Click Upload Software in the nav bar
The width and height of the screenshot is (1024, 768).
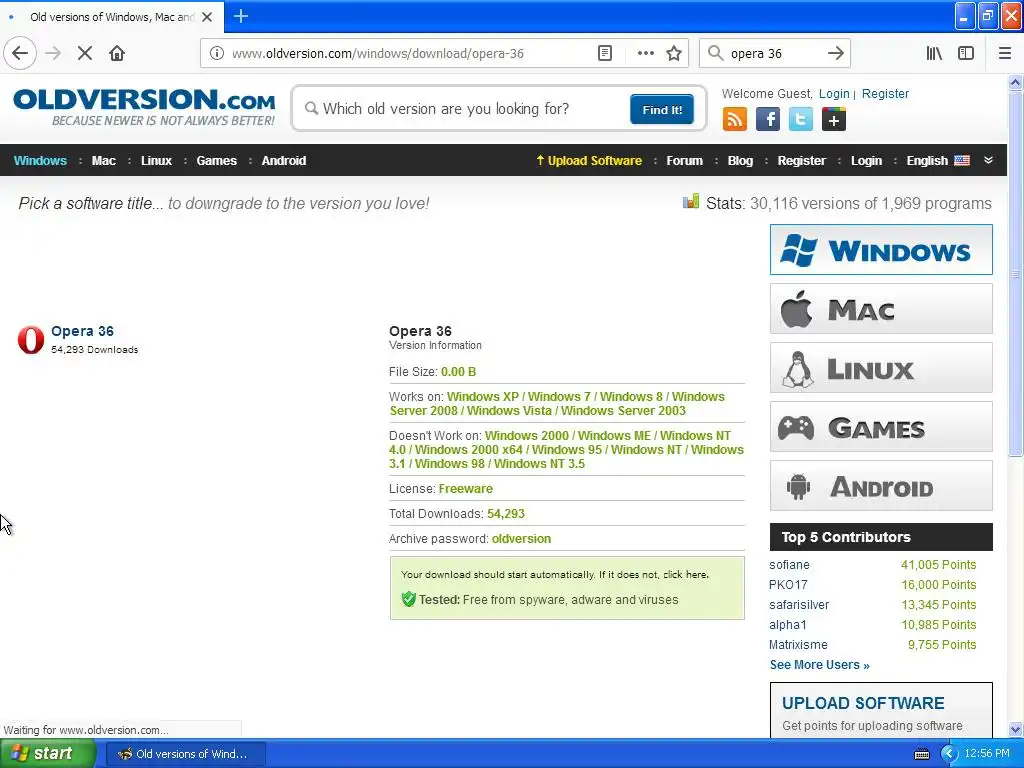588,161
